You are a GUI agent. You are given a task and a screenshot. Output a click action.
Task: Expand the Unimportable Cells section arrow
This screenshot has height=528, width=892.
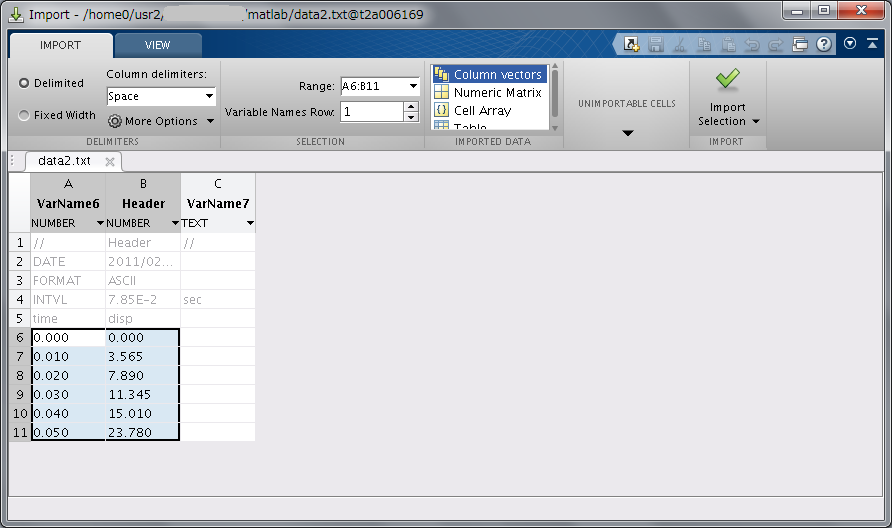[627, 133]
